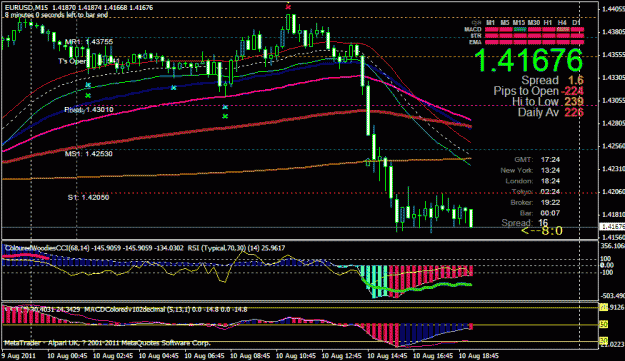Viewport: 625px width, 361px height.
Task: Click the 10 Aug 14:45 time axis label
Action: (x=387, y=355)
